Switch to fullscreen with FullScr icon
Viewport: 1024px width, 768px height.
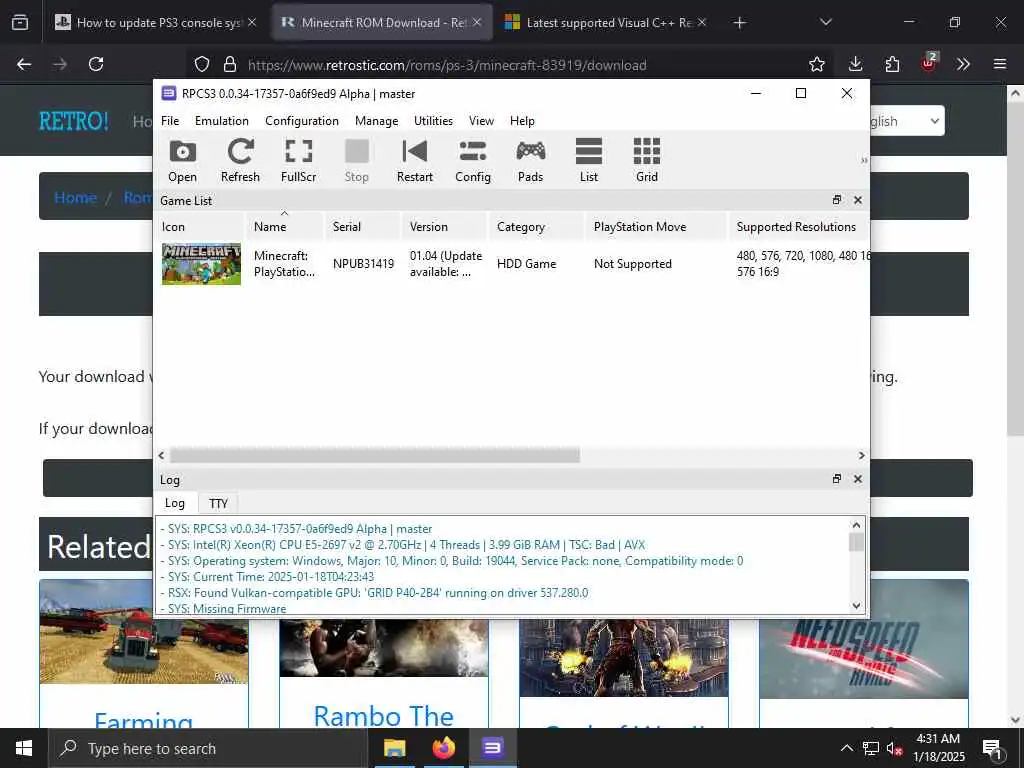point(298,161)
